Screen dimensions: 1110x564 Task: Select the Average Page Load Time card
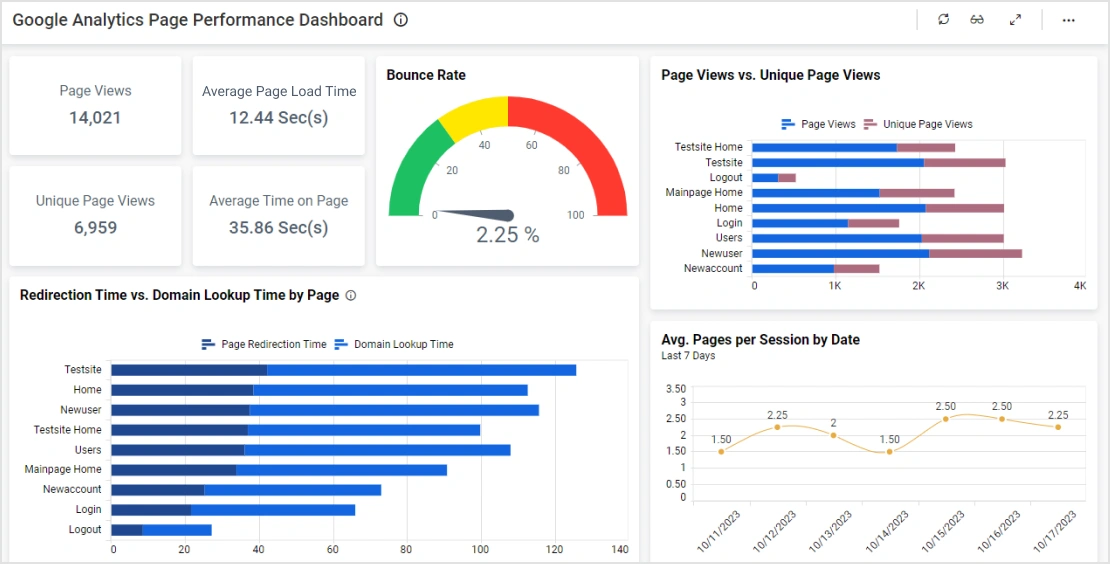tap(278, 105)
